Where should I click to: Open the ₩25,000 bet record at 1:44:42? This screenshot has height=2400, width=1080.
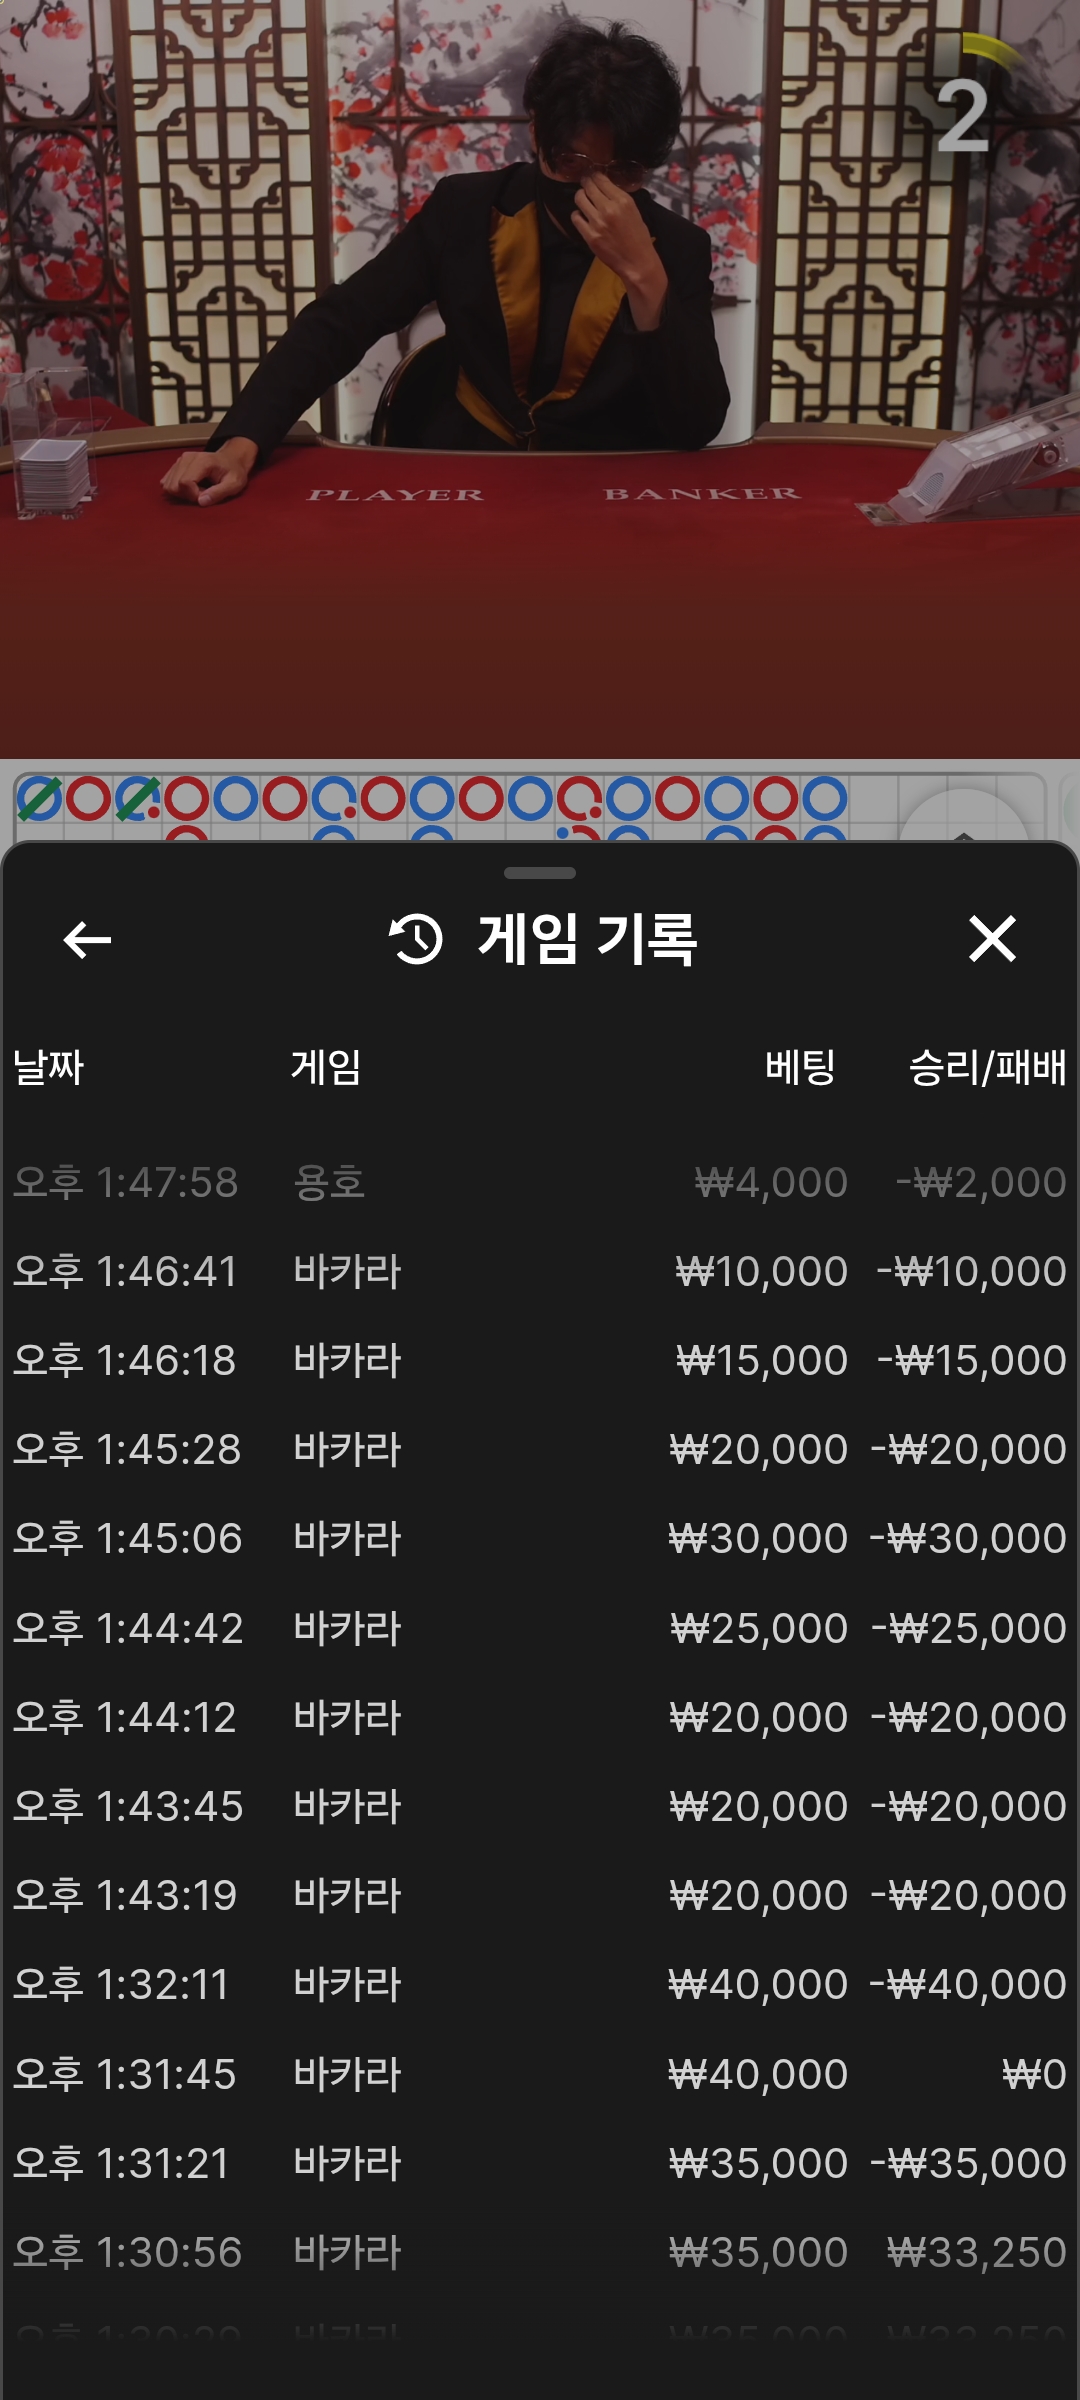540,1629
